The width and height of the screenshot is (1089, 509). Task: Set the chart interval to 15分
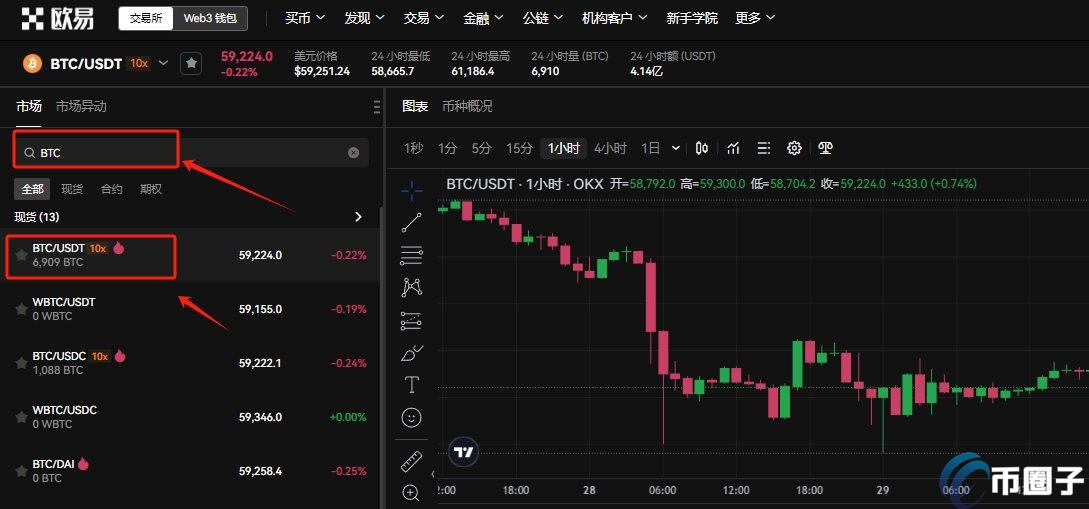(x=519, y=148)
